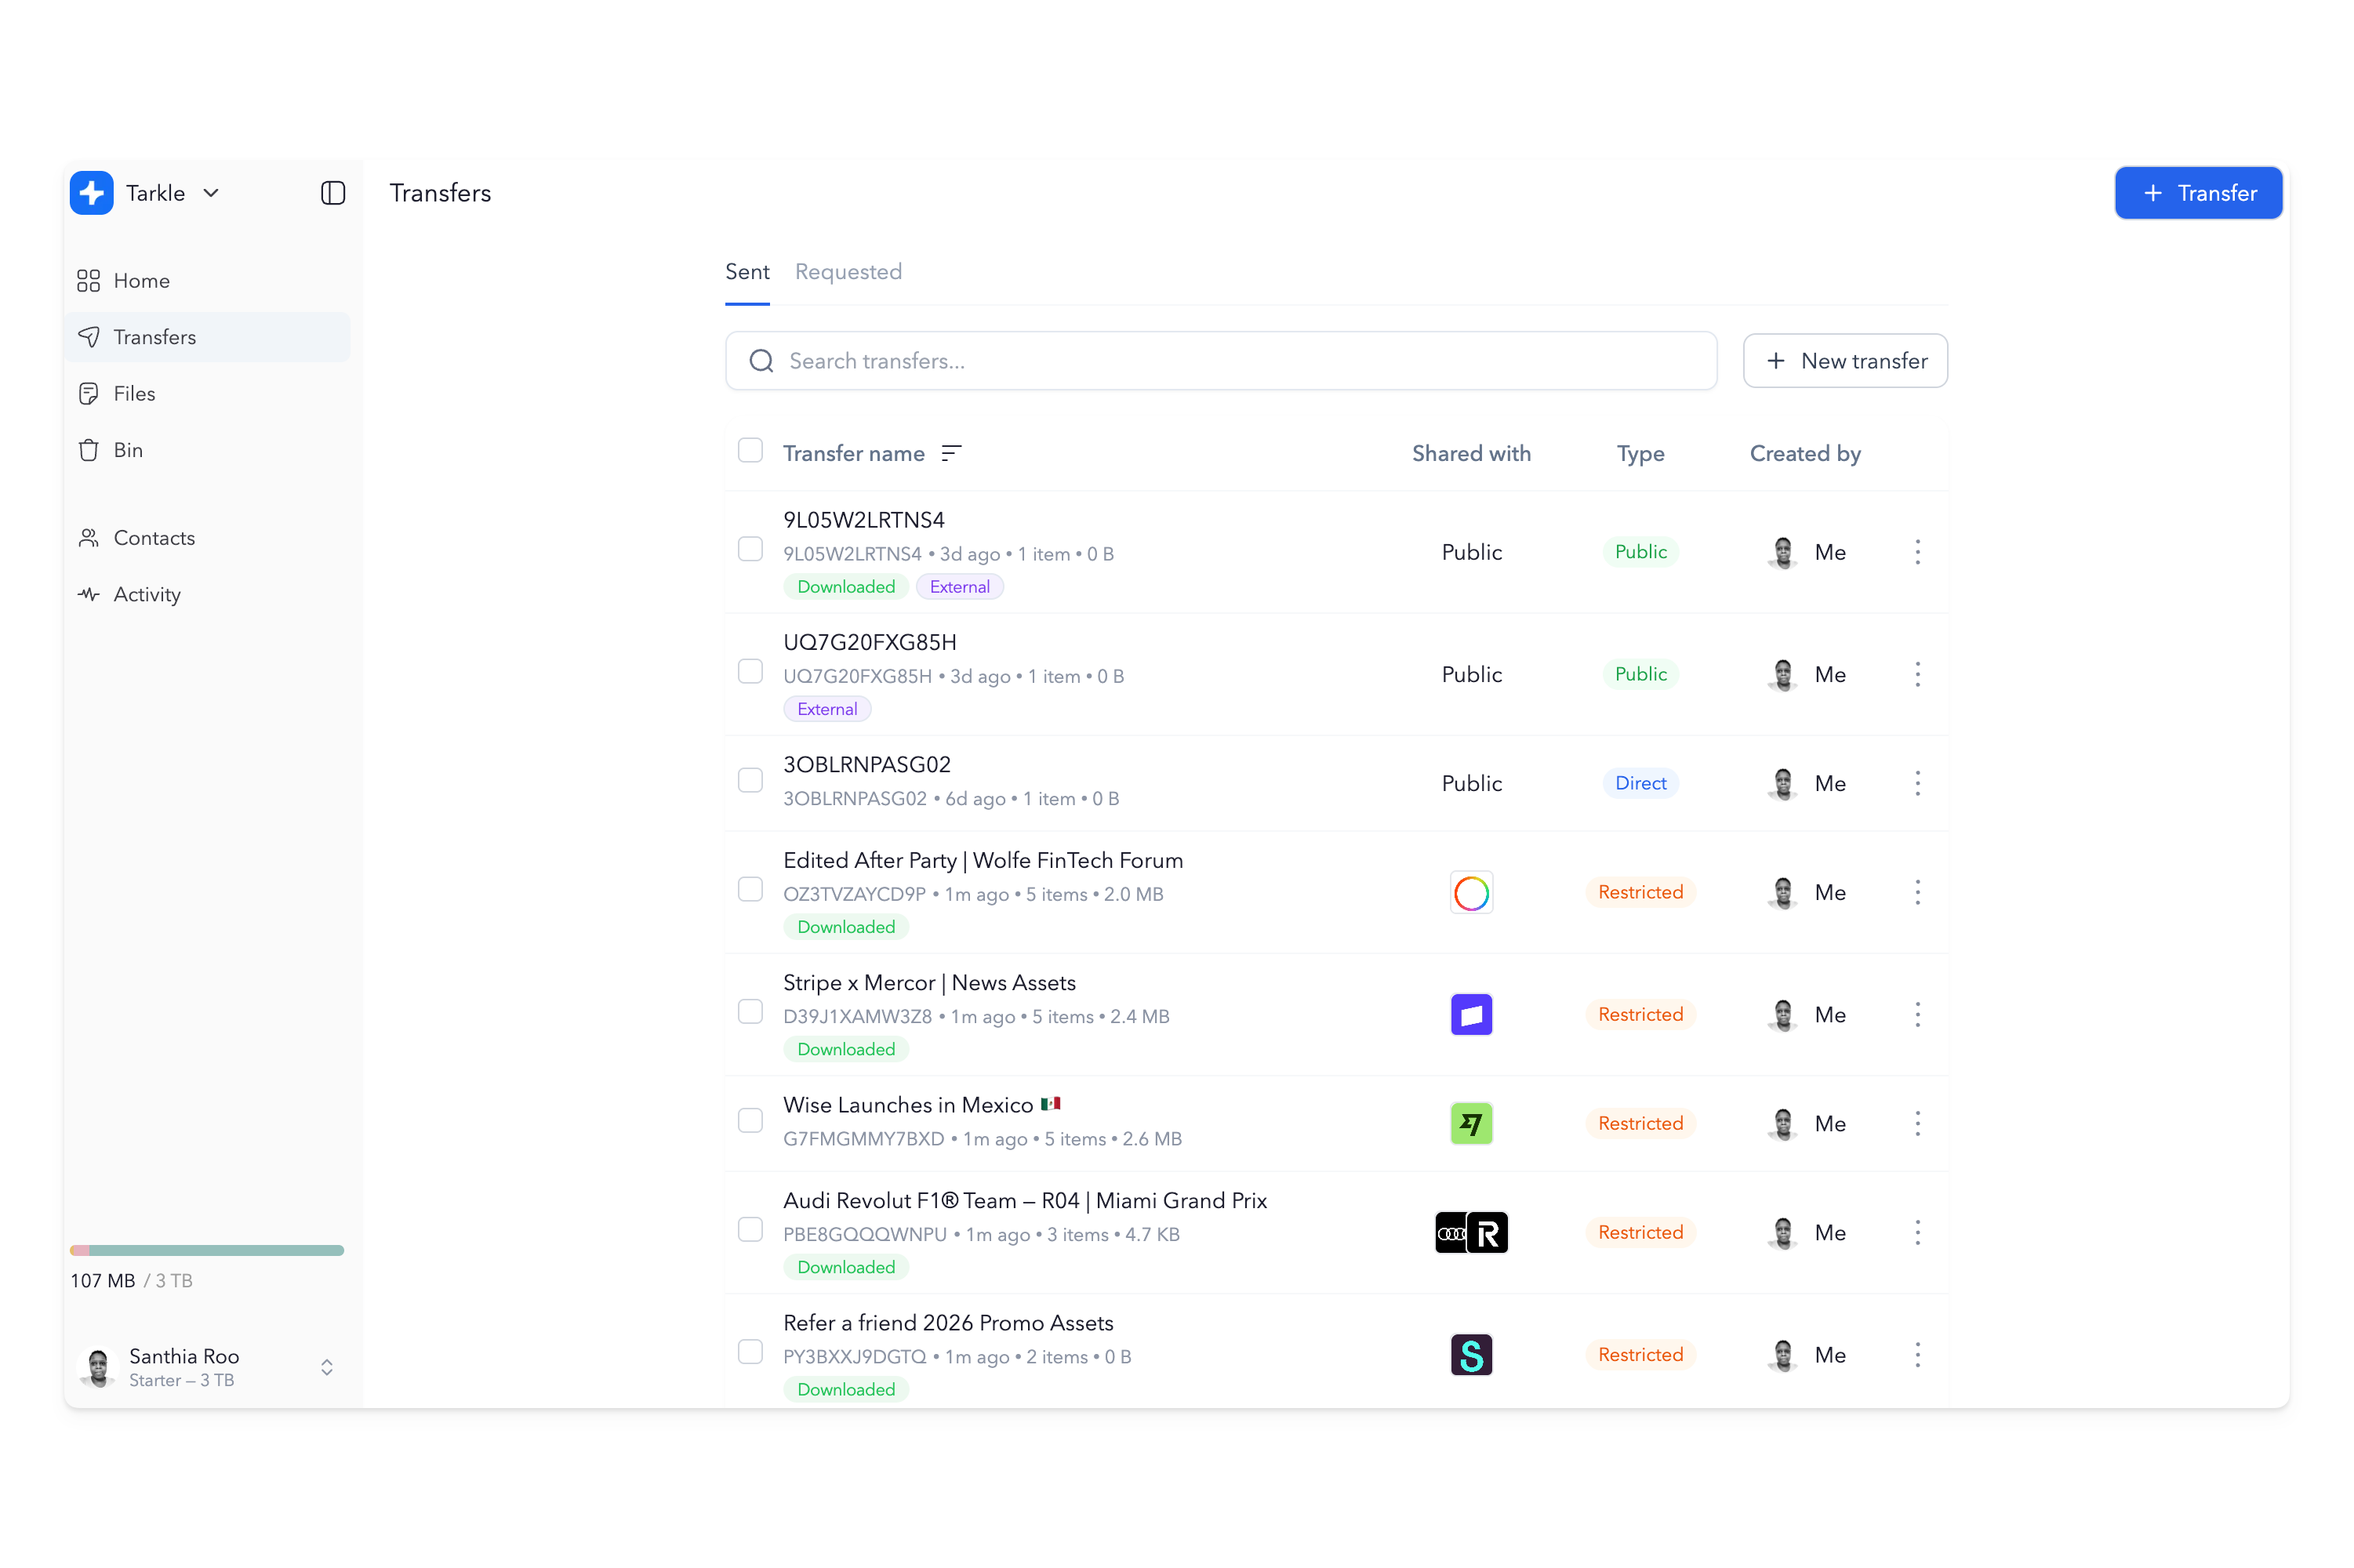The height and width of the screenshot is (1568, 2354).
Task: Check the Edited After Party transfer checkbox
Action: click(750, 889)
